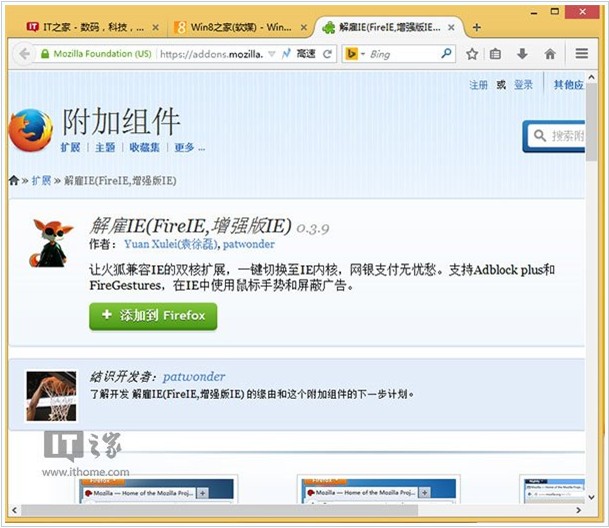The image size is (609, 528).
Task: Open the URL history dropdown arrow
Action: click(x=272, y=54)
